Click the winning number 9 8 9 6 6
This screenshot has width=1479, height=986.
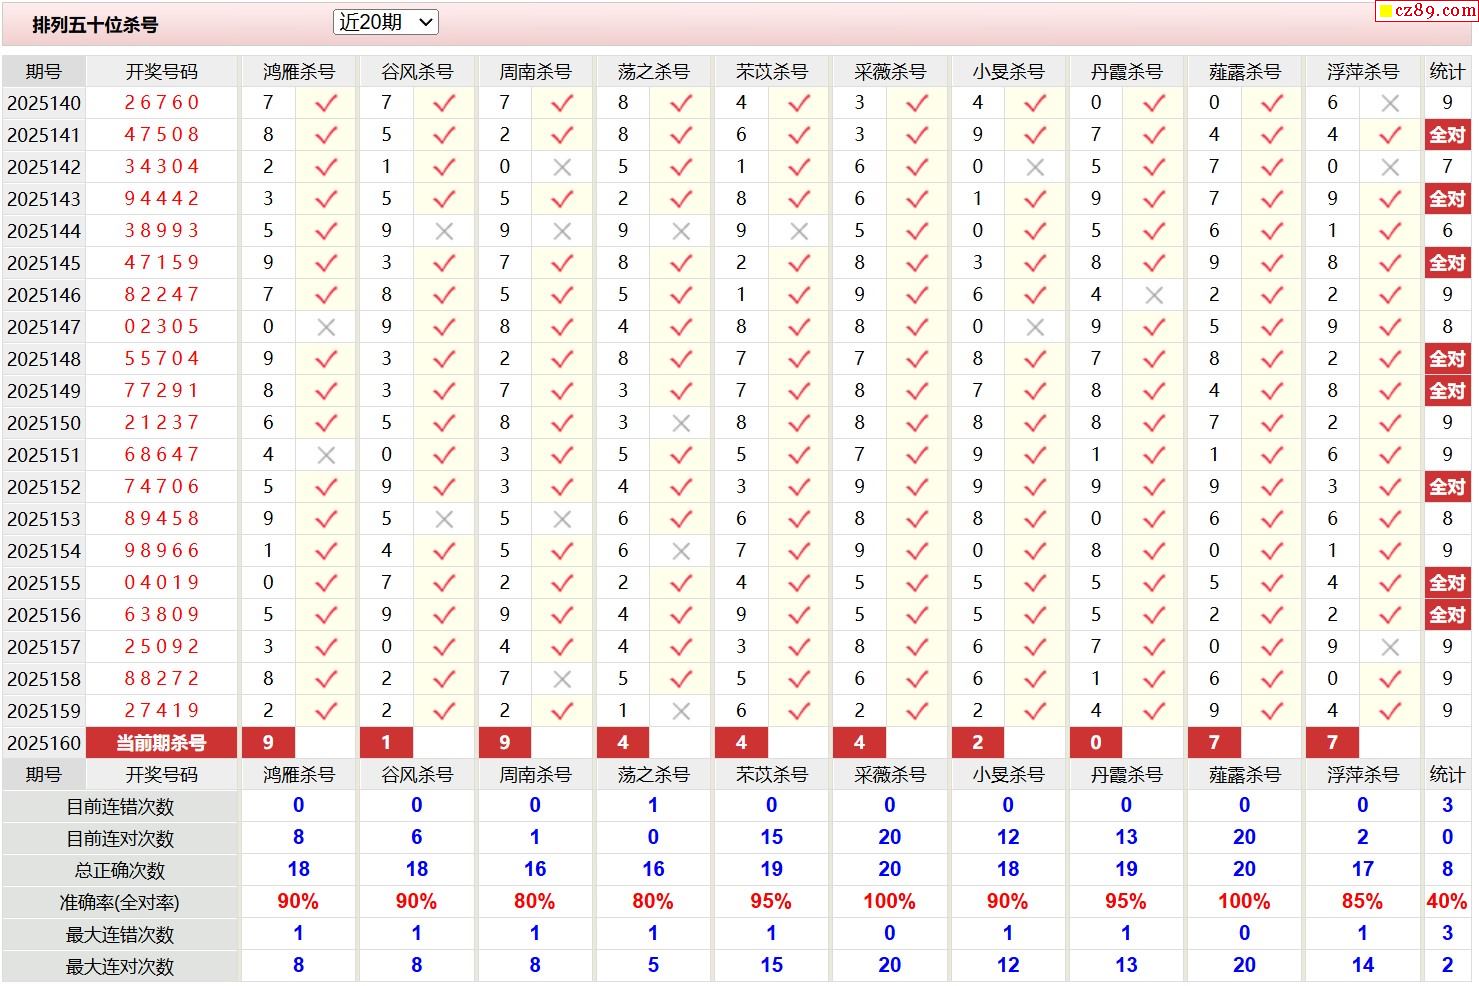162,551
